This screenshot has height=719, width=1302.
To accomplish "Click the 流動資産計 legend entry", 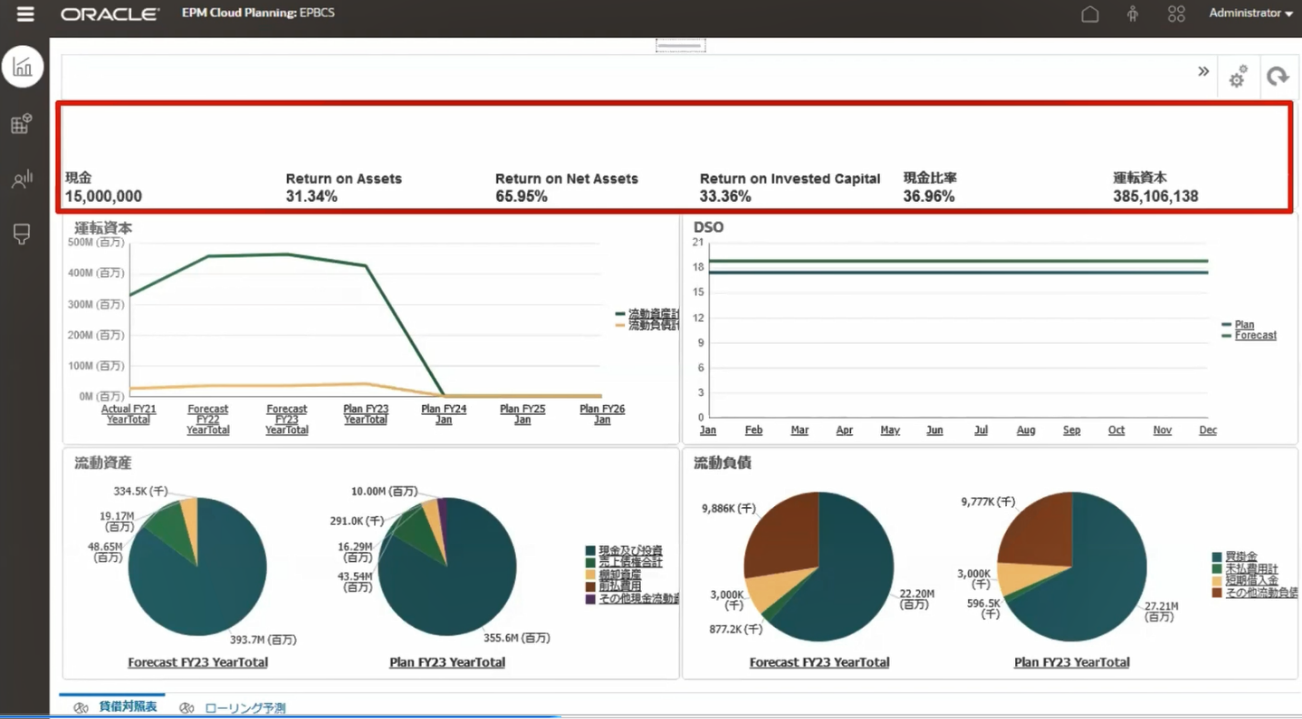I will [653, 314].
